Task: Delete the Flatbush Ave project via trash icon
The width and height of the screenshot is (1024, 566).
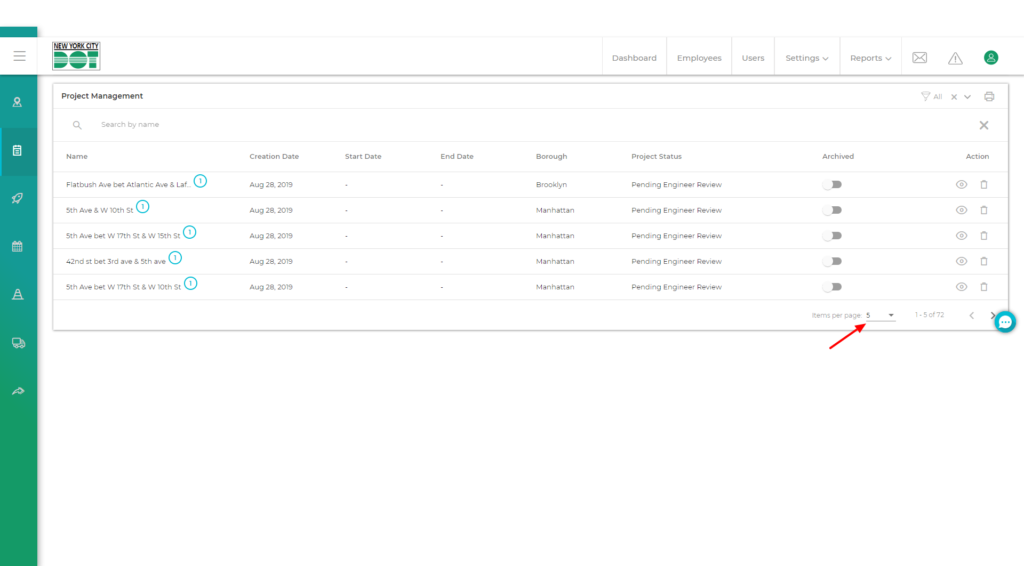Action: click(983, 184)
